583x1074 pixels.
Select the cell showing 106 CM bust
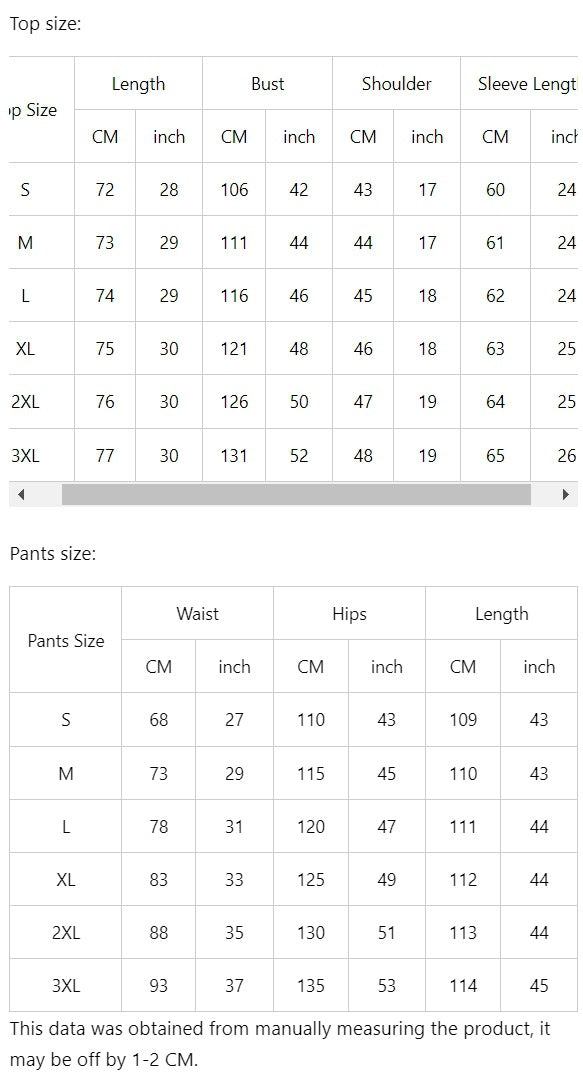coord(234,189)
